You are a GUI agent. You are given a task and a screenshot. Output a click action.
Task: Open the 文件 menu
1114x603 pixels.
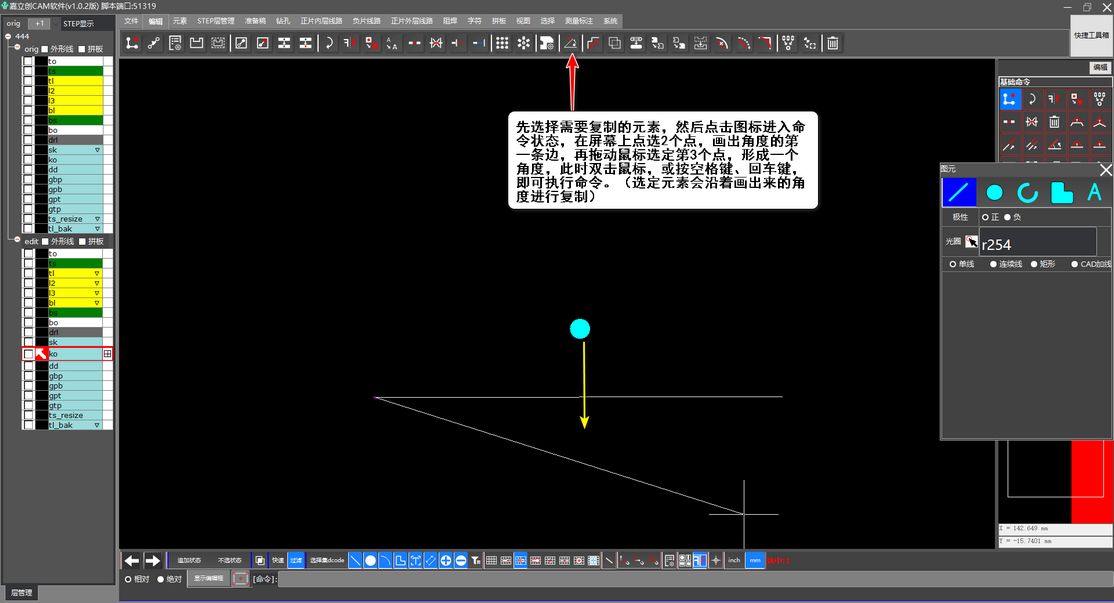tap(131, 21)
